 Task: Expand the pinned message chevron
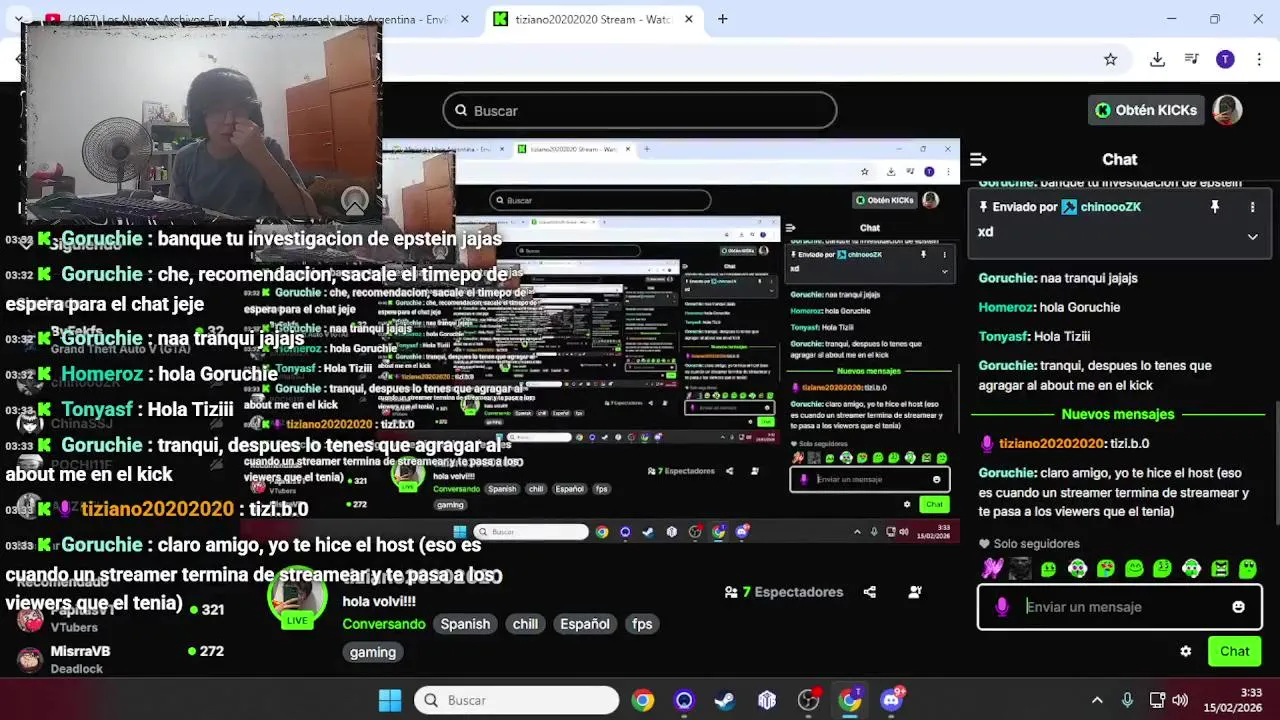(1252, 237)
